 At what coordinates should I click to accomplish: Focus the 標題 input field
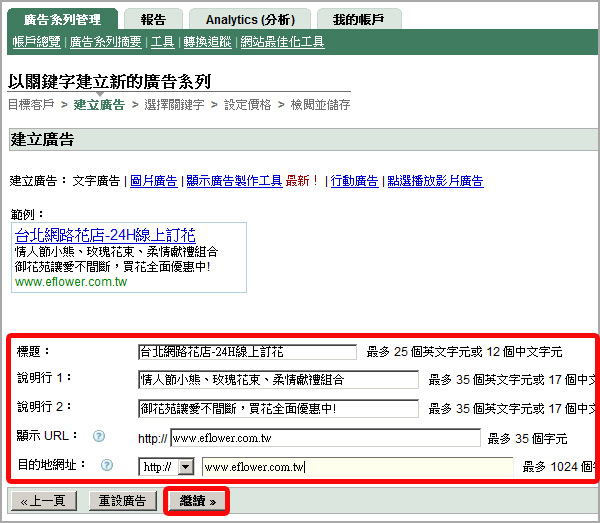point(247,352)
